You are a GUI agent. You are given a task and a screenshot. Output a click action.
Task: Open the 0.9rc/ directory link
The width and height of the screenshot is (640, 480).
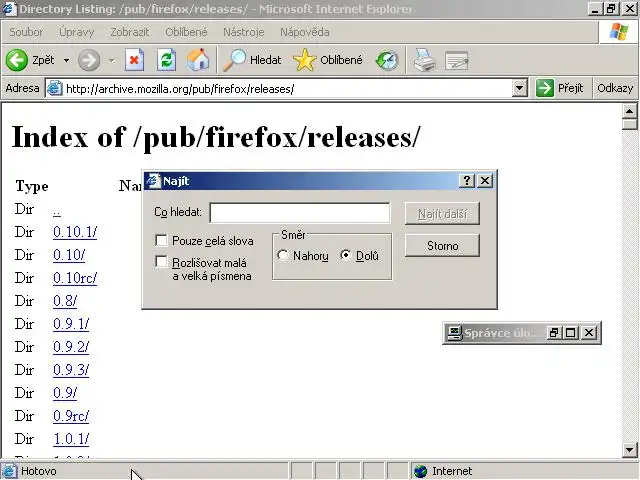[x=71, y=416]
